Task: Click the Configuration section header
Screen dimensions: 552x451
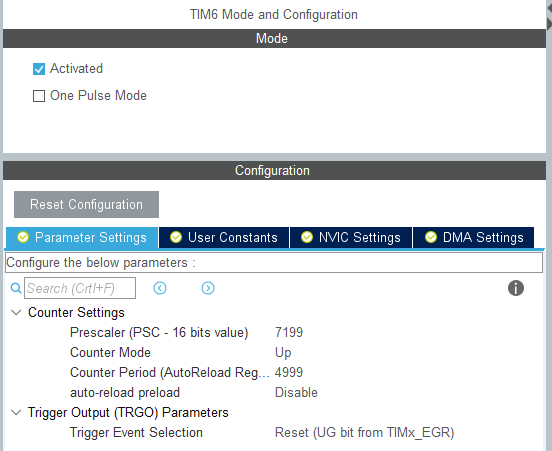Action: point(274,170)
